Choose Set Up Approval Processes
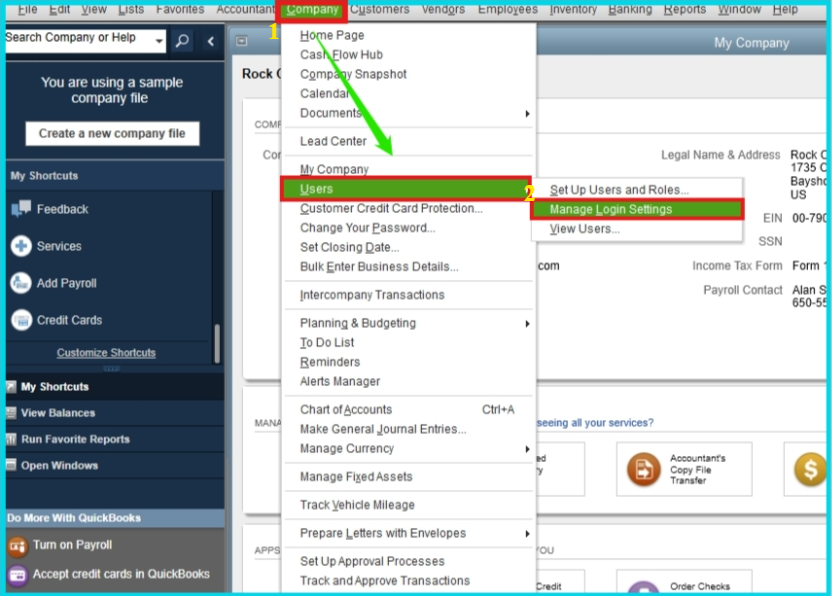 [x=372, y=561]
